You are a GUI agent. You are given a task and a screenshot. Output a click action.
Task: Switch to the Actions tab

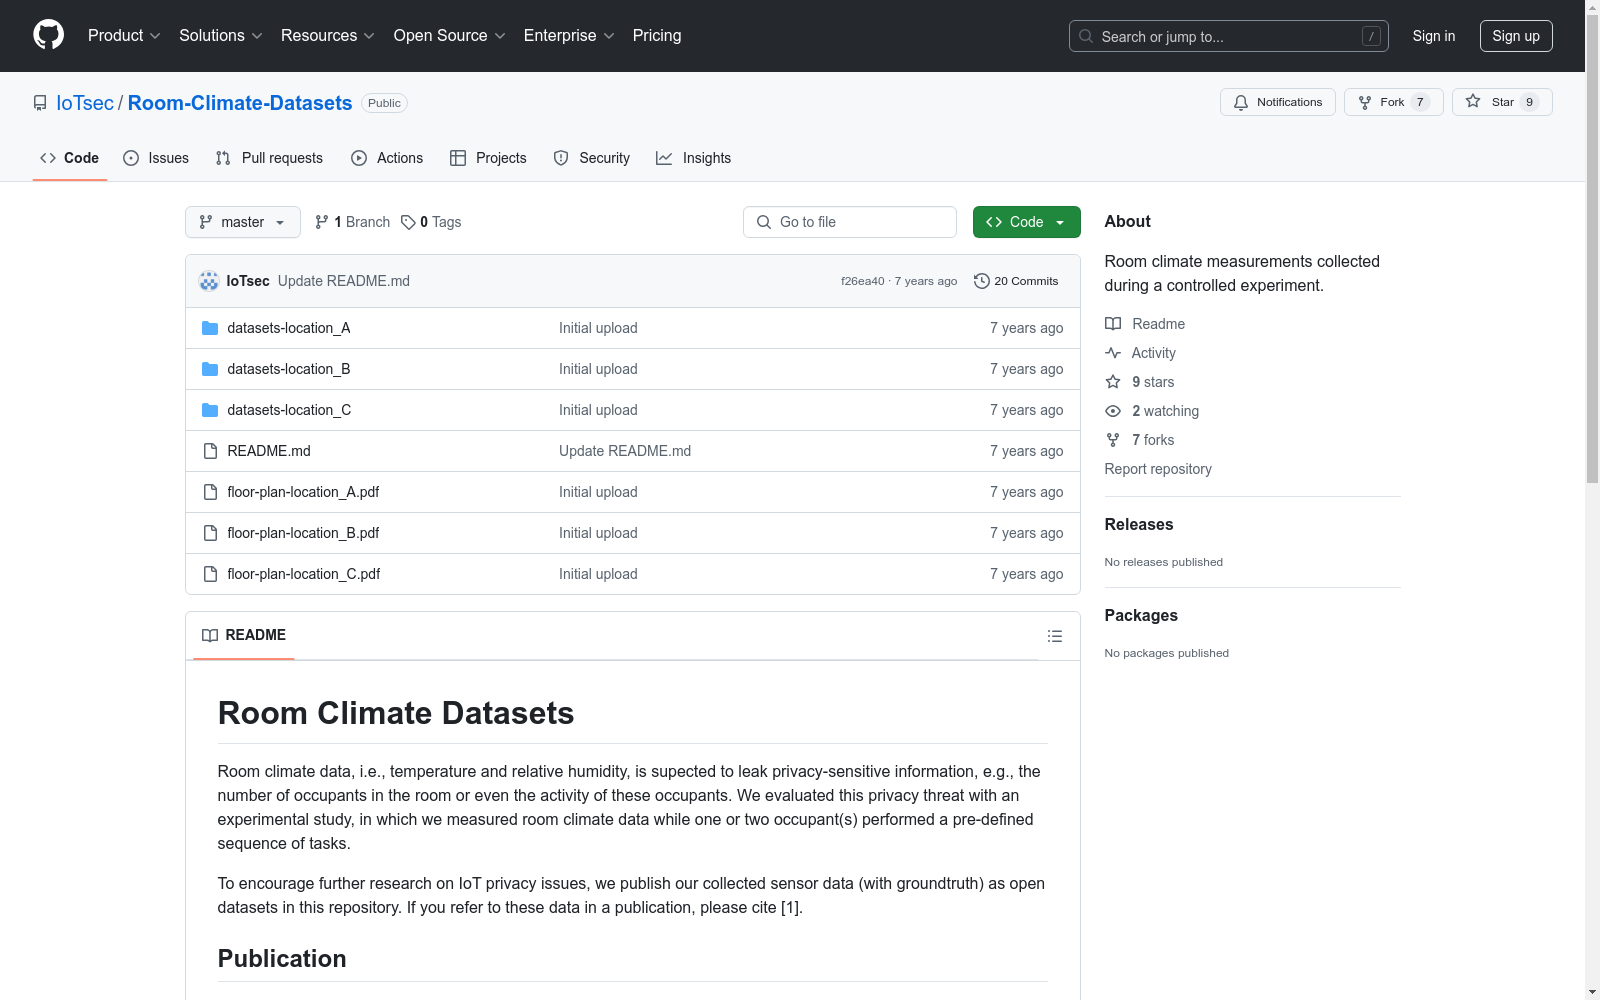(x=387, y=158)
